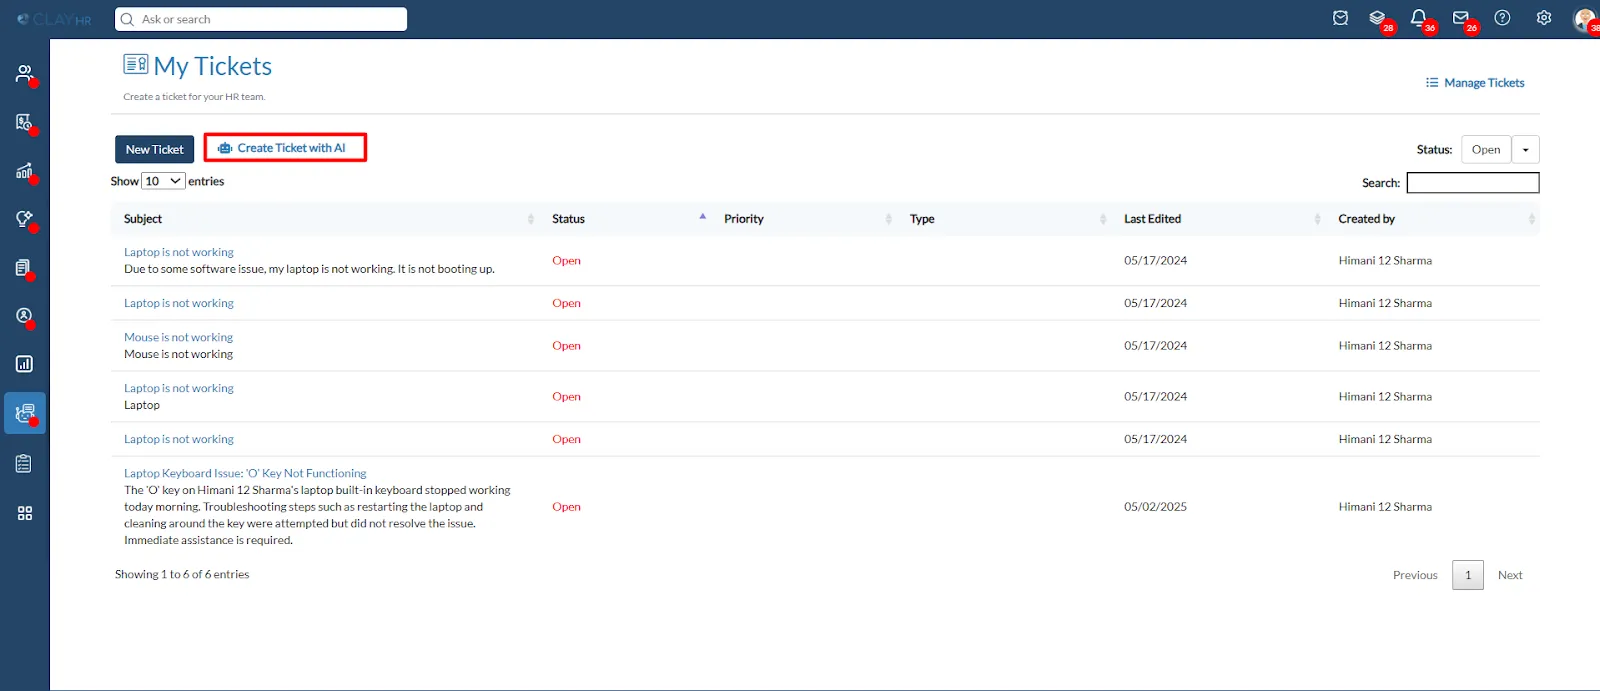Select page 1 in pagination
Screen dimensions: 1600x691
[1468, 575]
